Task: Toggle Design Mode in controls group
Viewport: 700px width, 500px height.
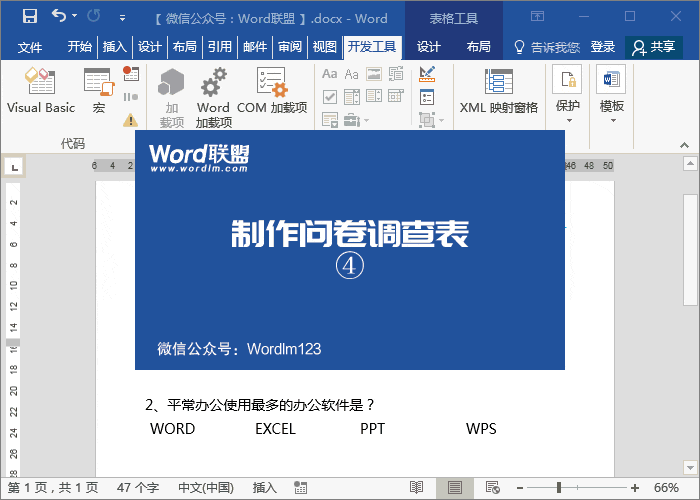Action: coord(427,74)
